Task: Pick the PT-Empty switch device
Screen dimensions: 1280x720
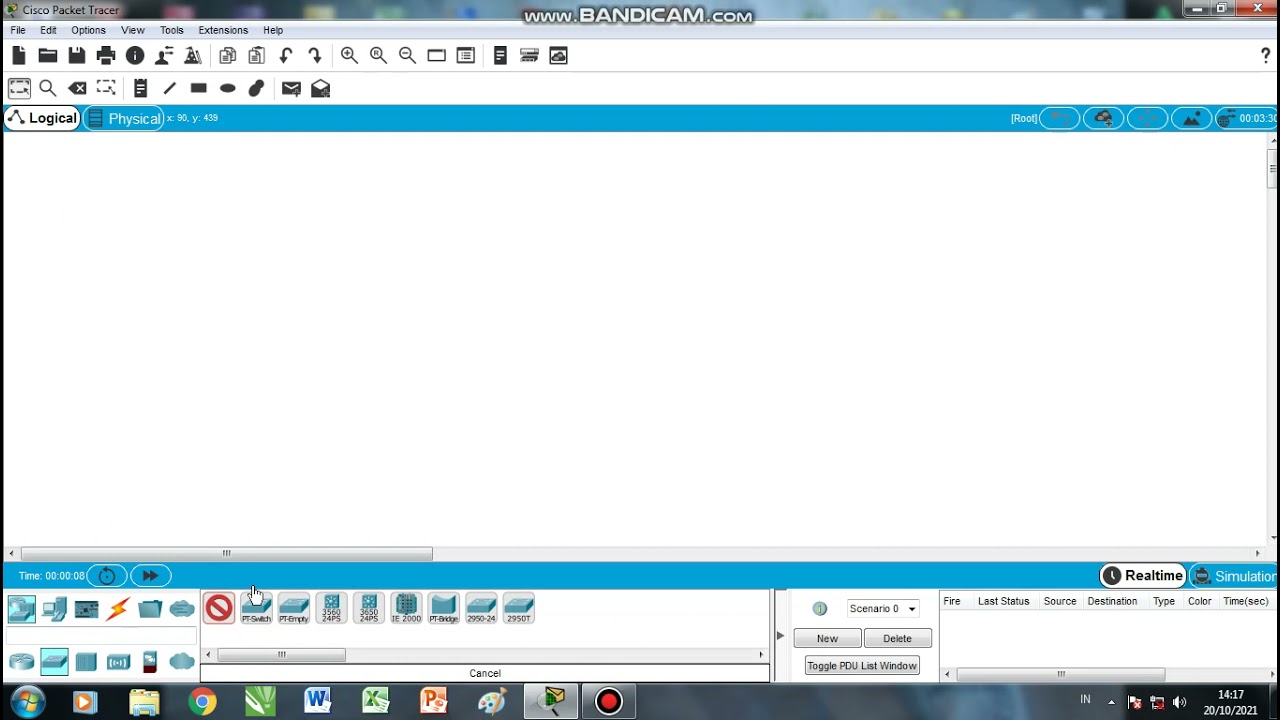Action: tap(294, 608)
